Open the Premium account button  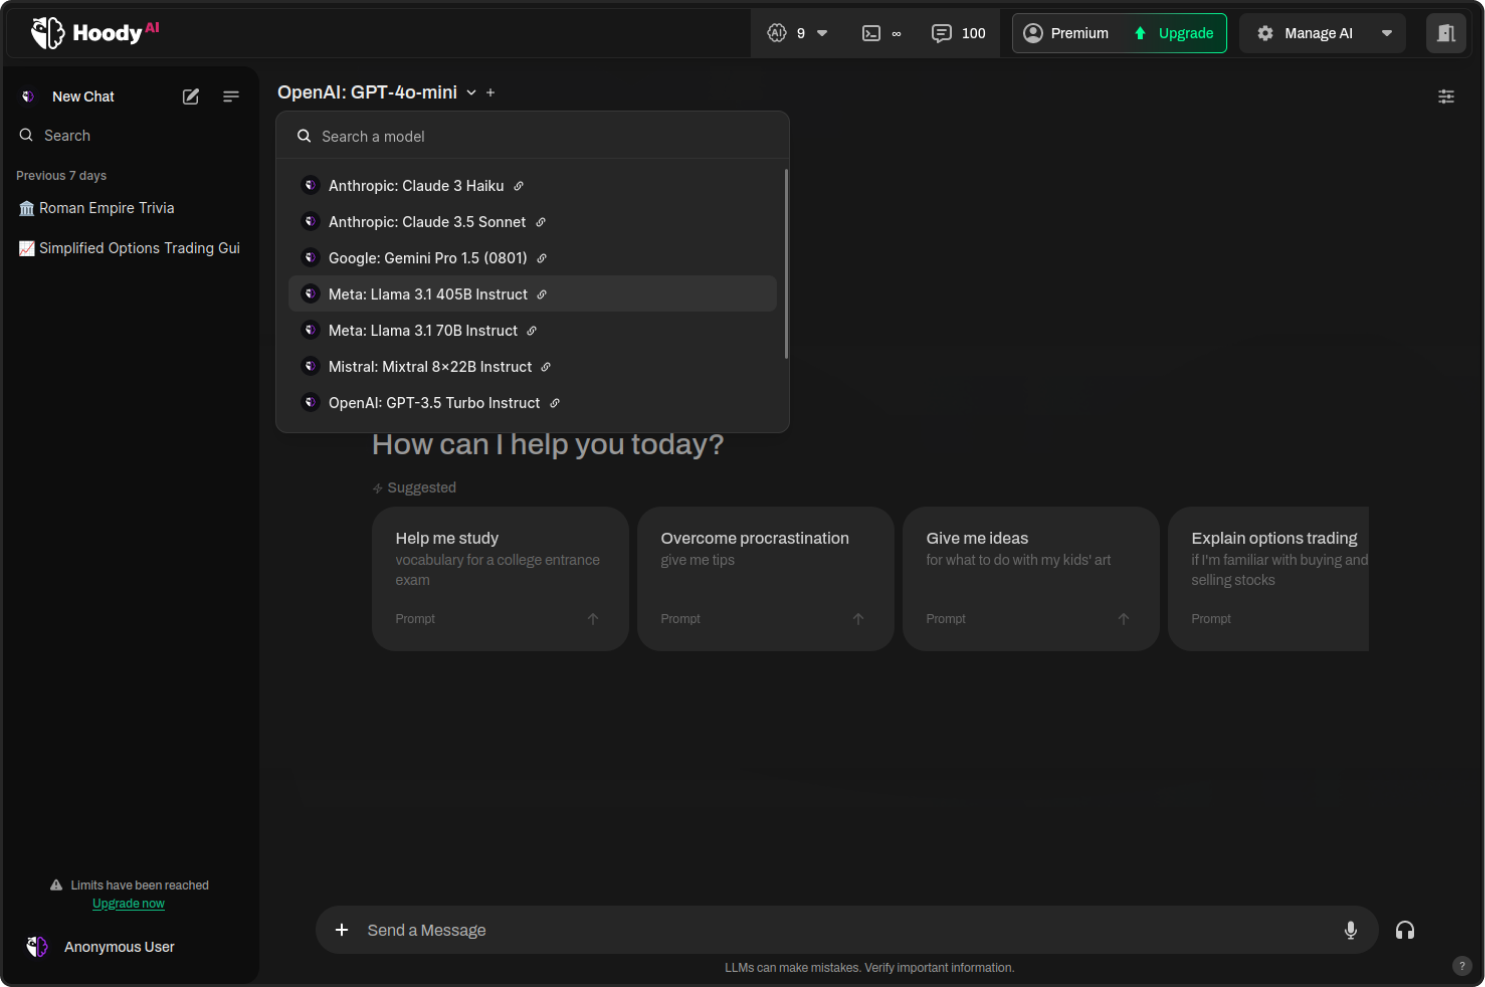click(1066, 33)
